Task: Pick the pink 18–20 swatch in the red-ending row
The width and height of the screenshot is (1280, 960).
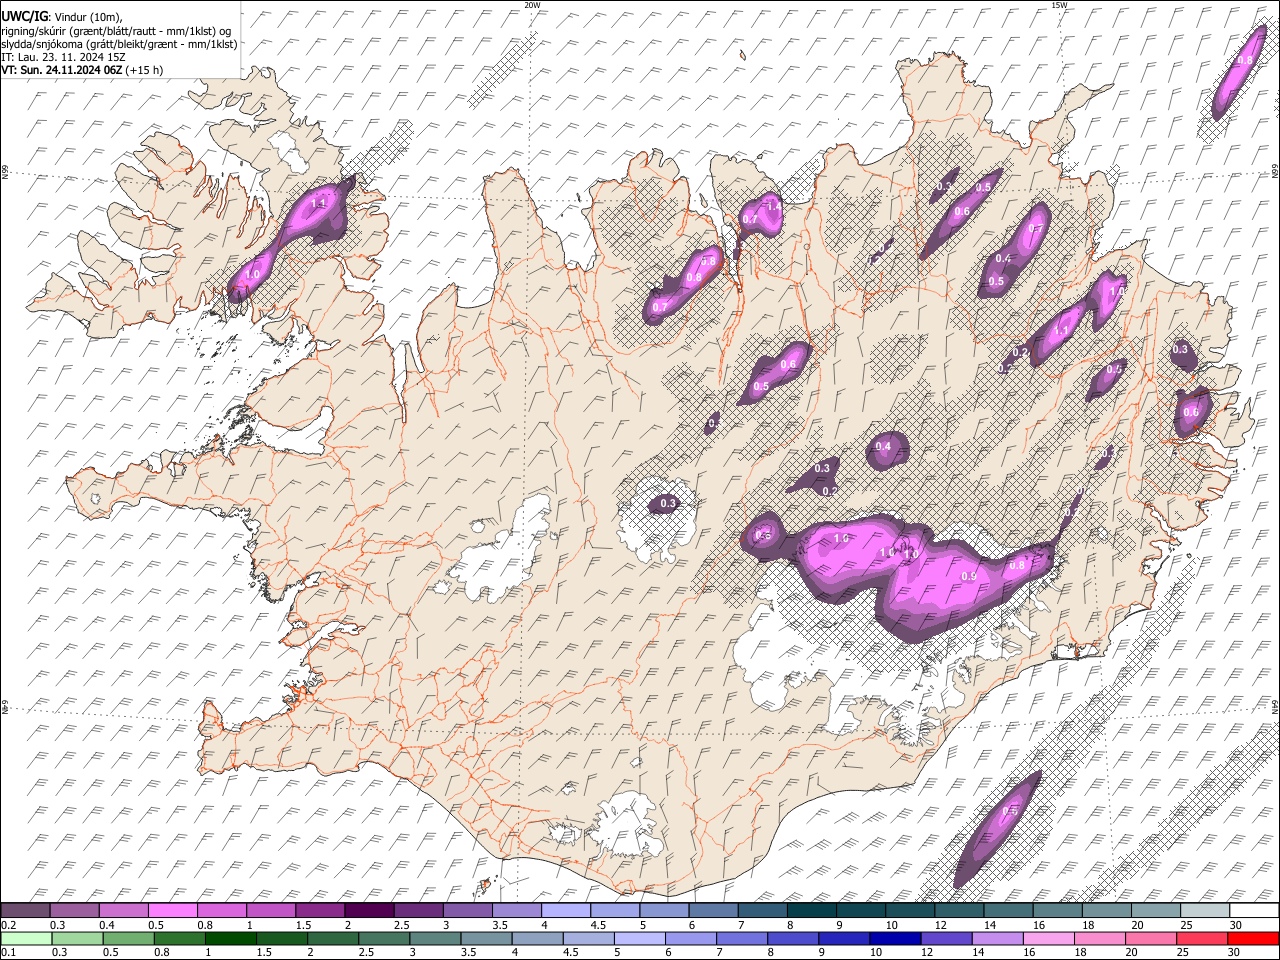Action: (1099, 938)
